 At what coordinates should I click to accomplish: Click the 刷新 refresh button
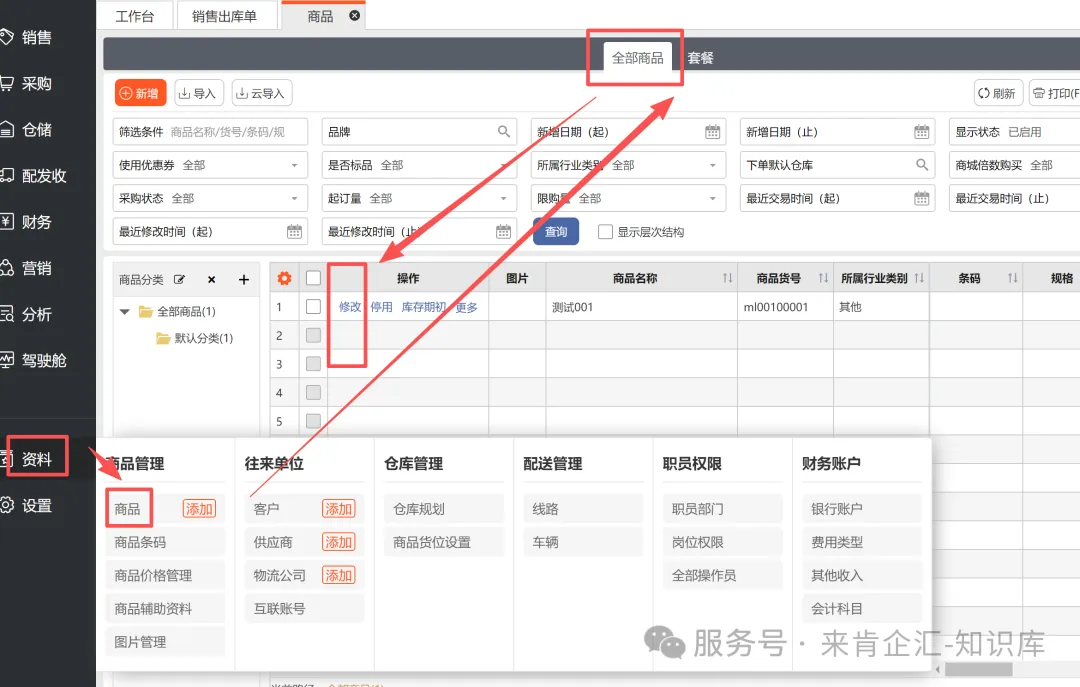point(997,93)
